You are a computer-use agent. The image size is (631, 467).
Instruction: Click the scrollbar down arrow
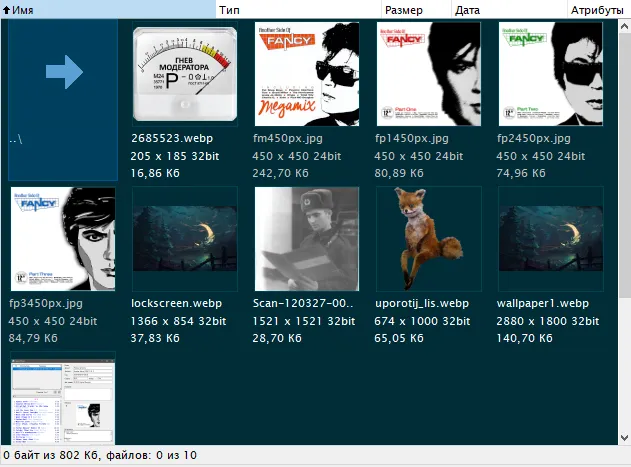624,438
